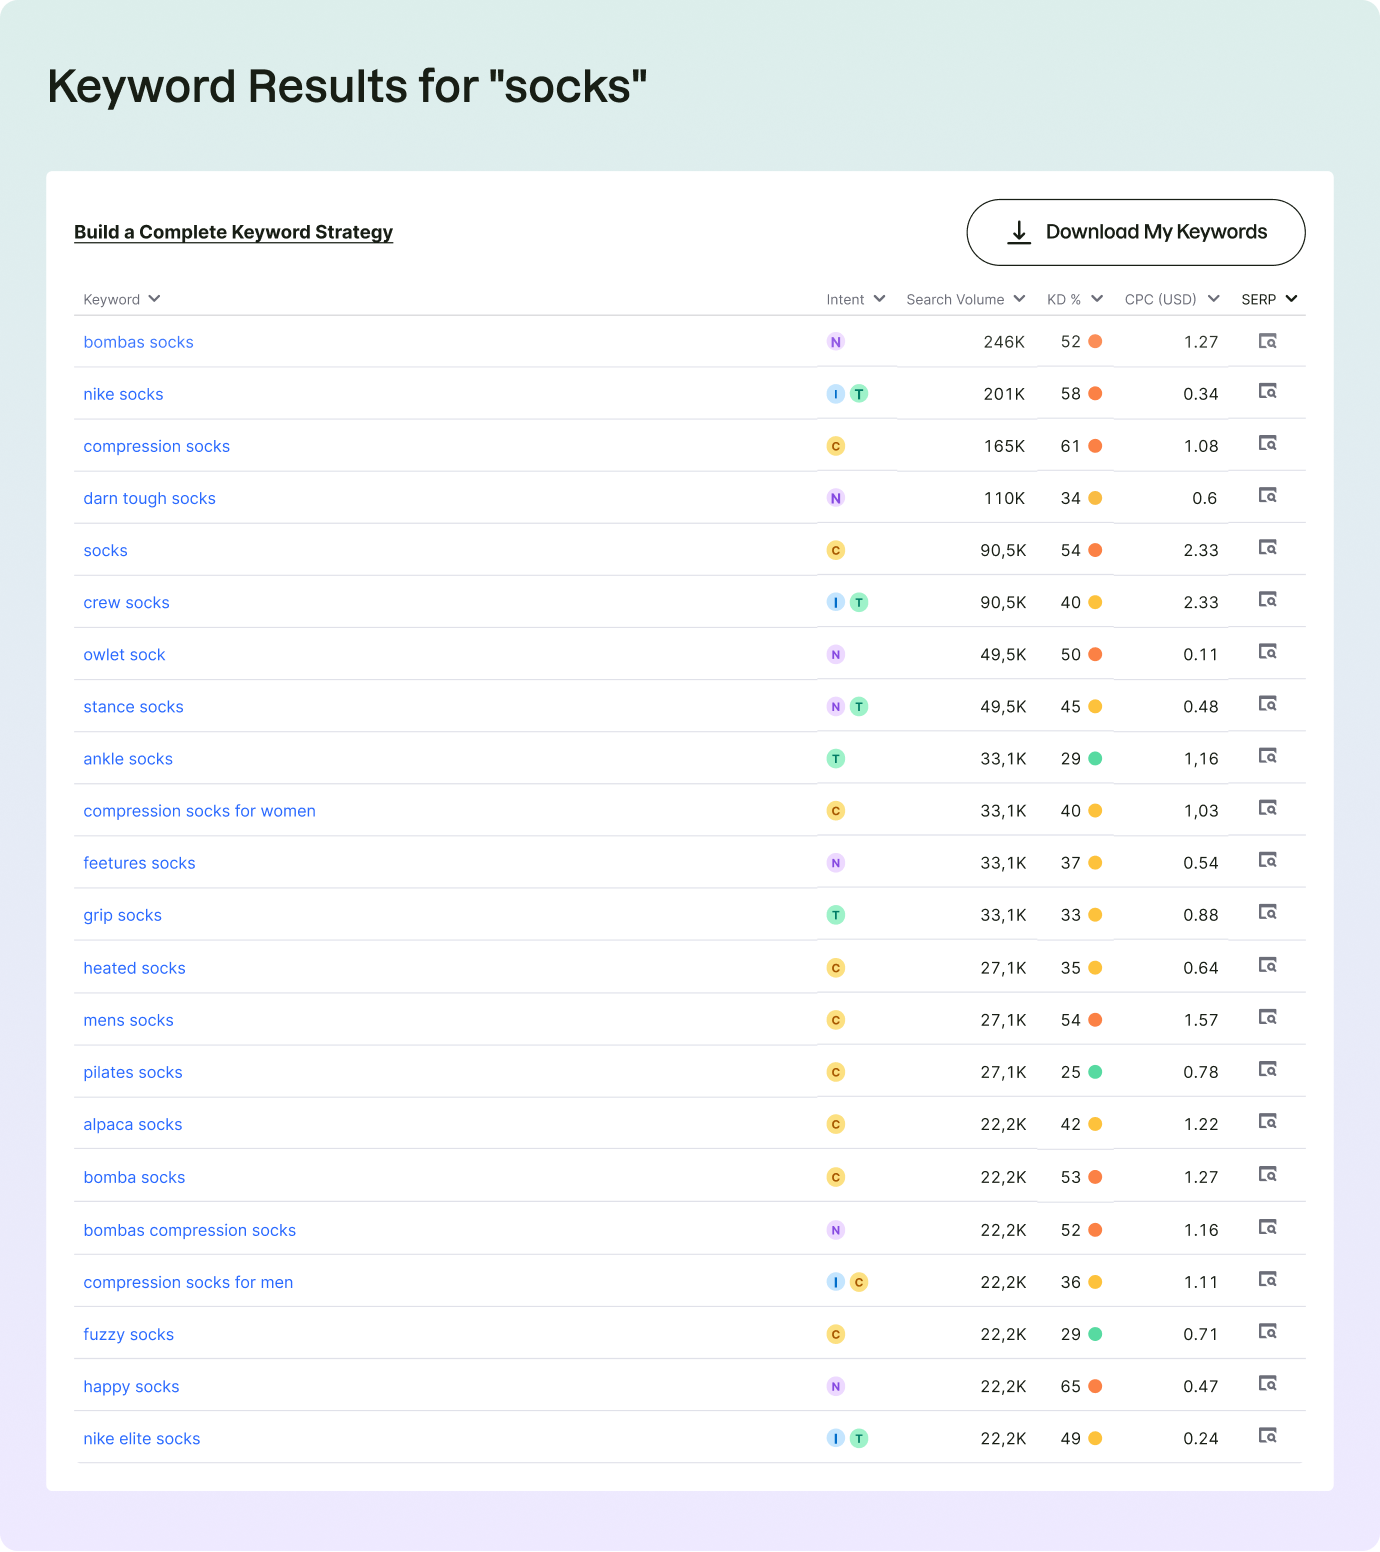Open the feetures socks keyword link

coord(139,863)
